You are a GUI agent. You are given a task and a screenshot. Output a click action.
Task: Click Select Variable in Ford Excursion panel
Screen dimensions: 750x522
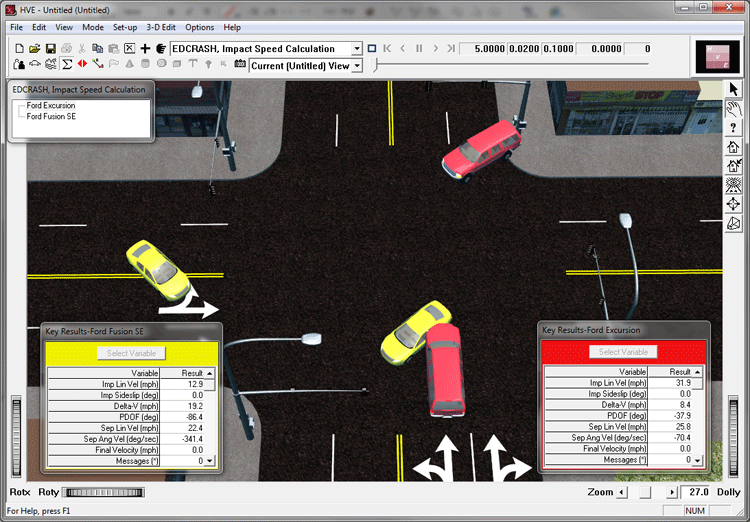click(x=623, y=352)
